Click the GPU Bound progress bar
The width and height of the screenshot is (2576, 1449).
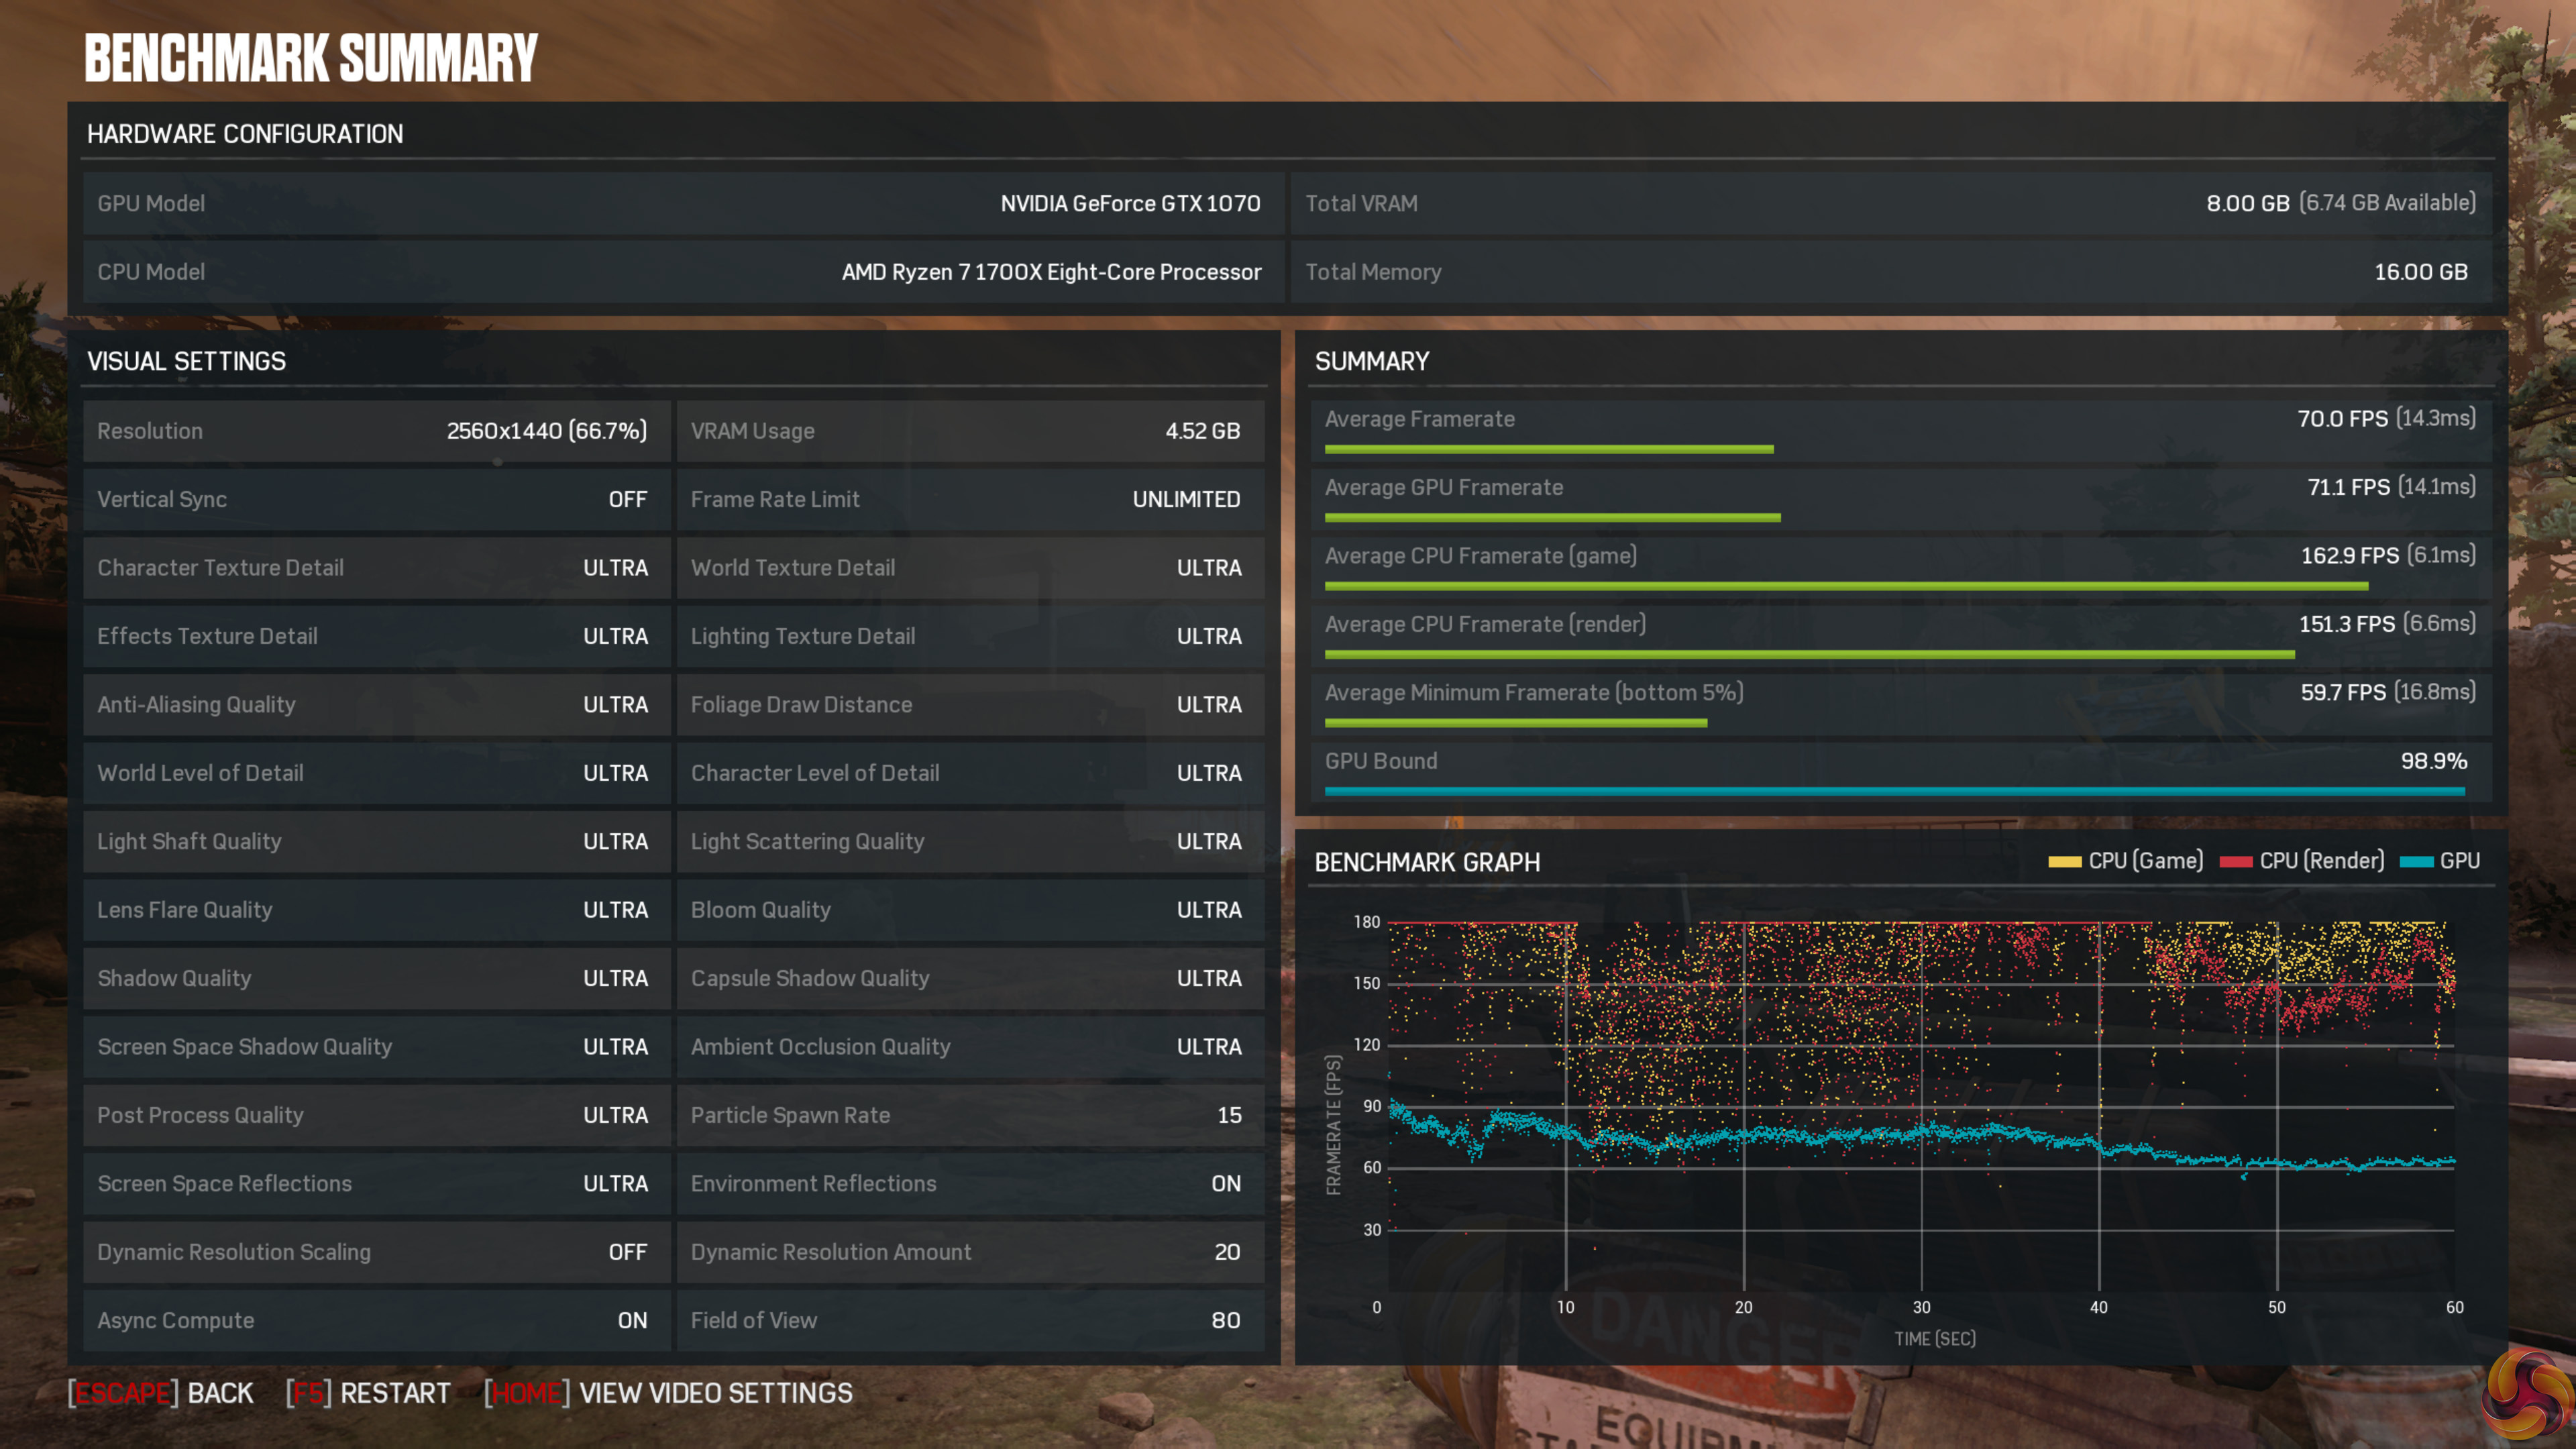pyautogui.click(x=1894, y=791)
